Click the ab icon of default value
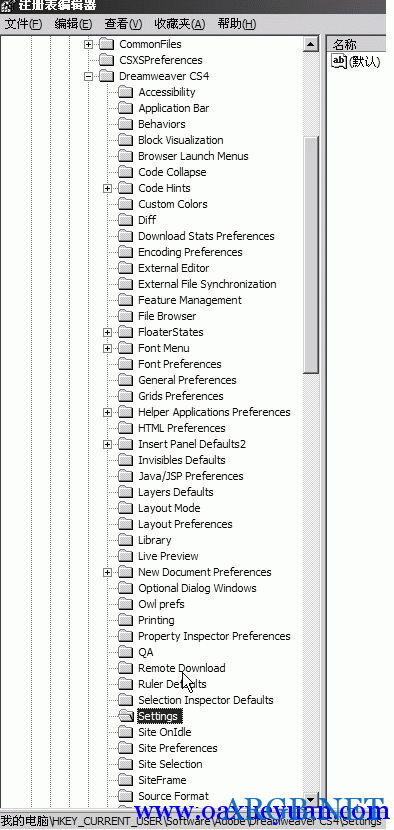The height and width of the screenshot is (830, 394). (339, 61)
